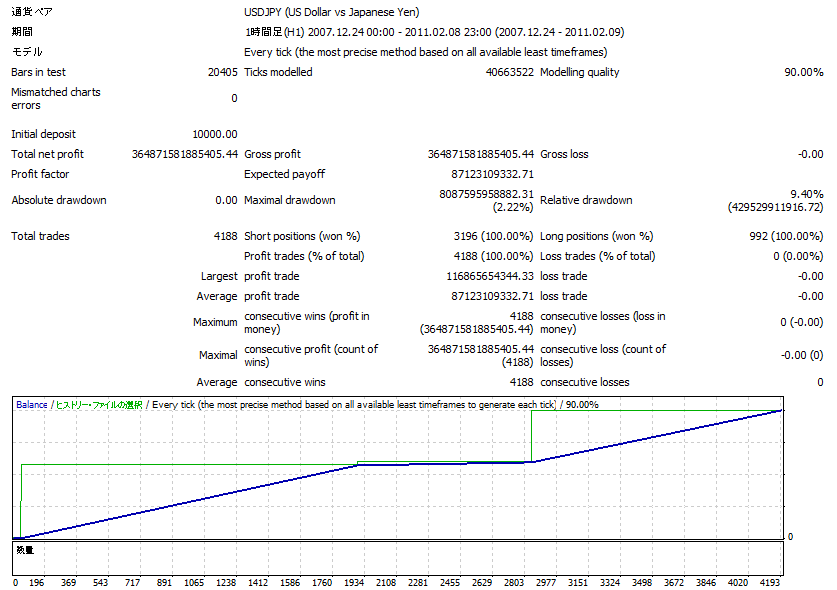Select the Expected payoff value

[487, 174]
